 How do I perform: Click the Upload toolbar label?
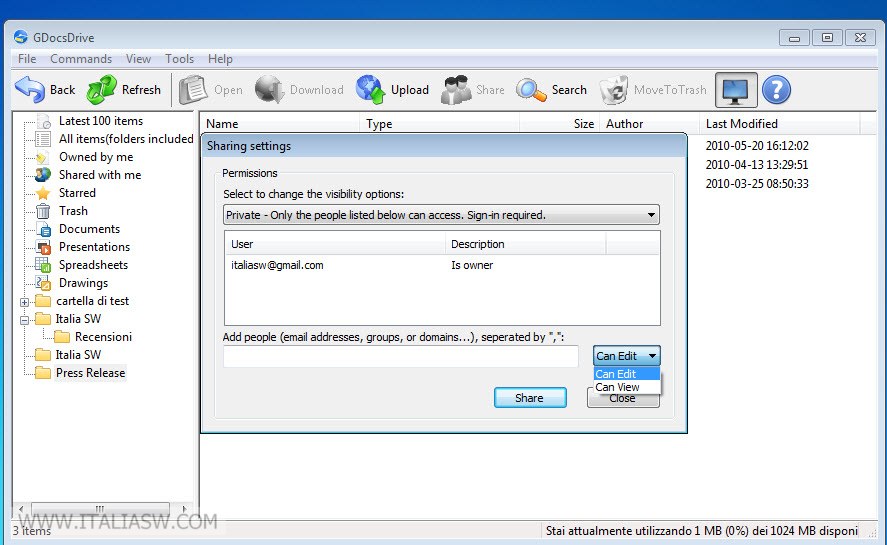coord(410,90)
